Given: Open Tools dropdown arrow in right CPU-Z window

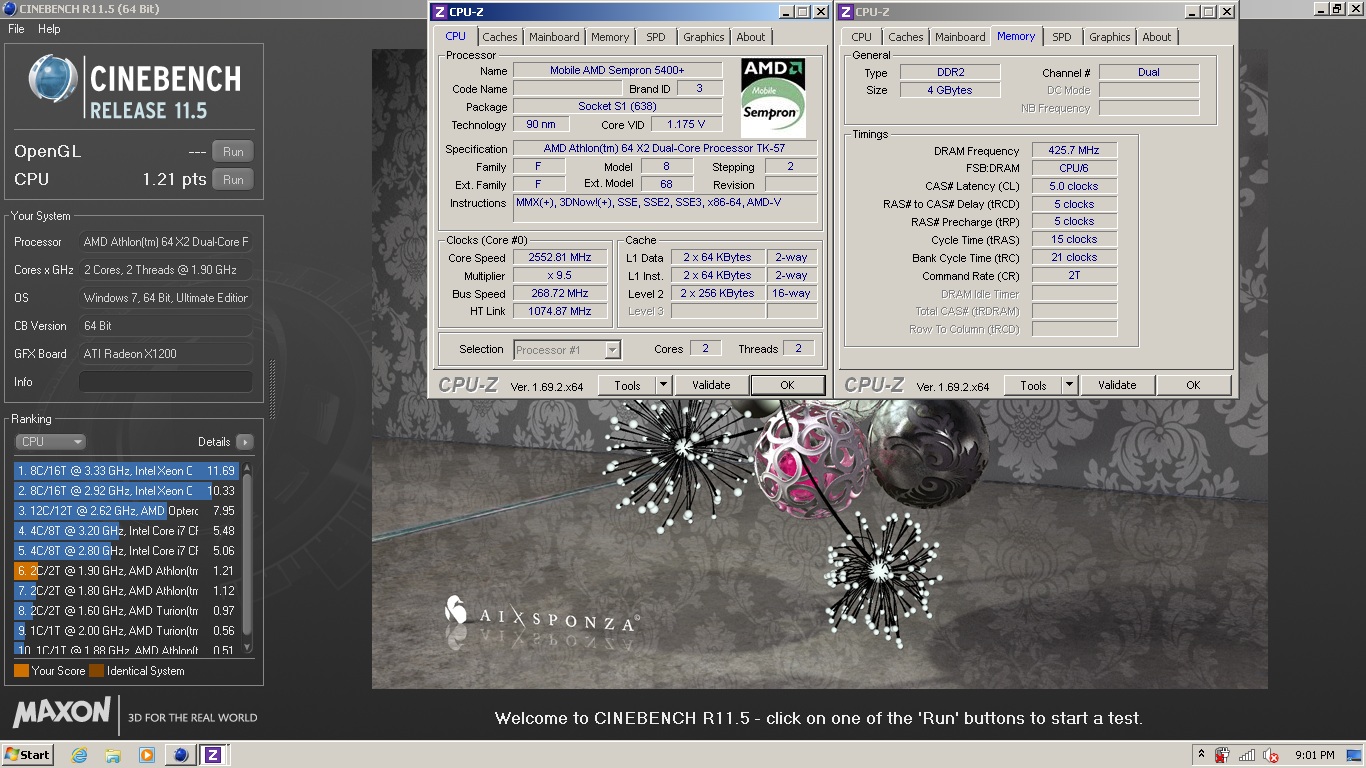Looking at the screenshot, I should point(1069,385).
